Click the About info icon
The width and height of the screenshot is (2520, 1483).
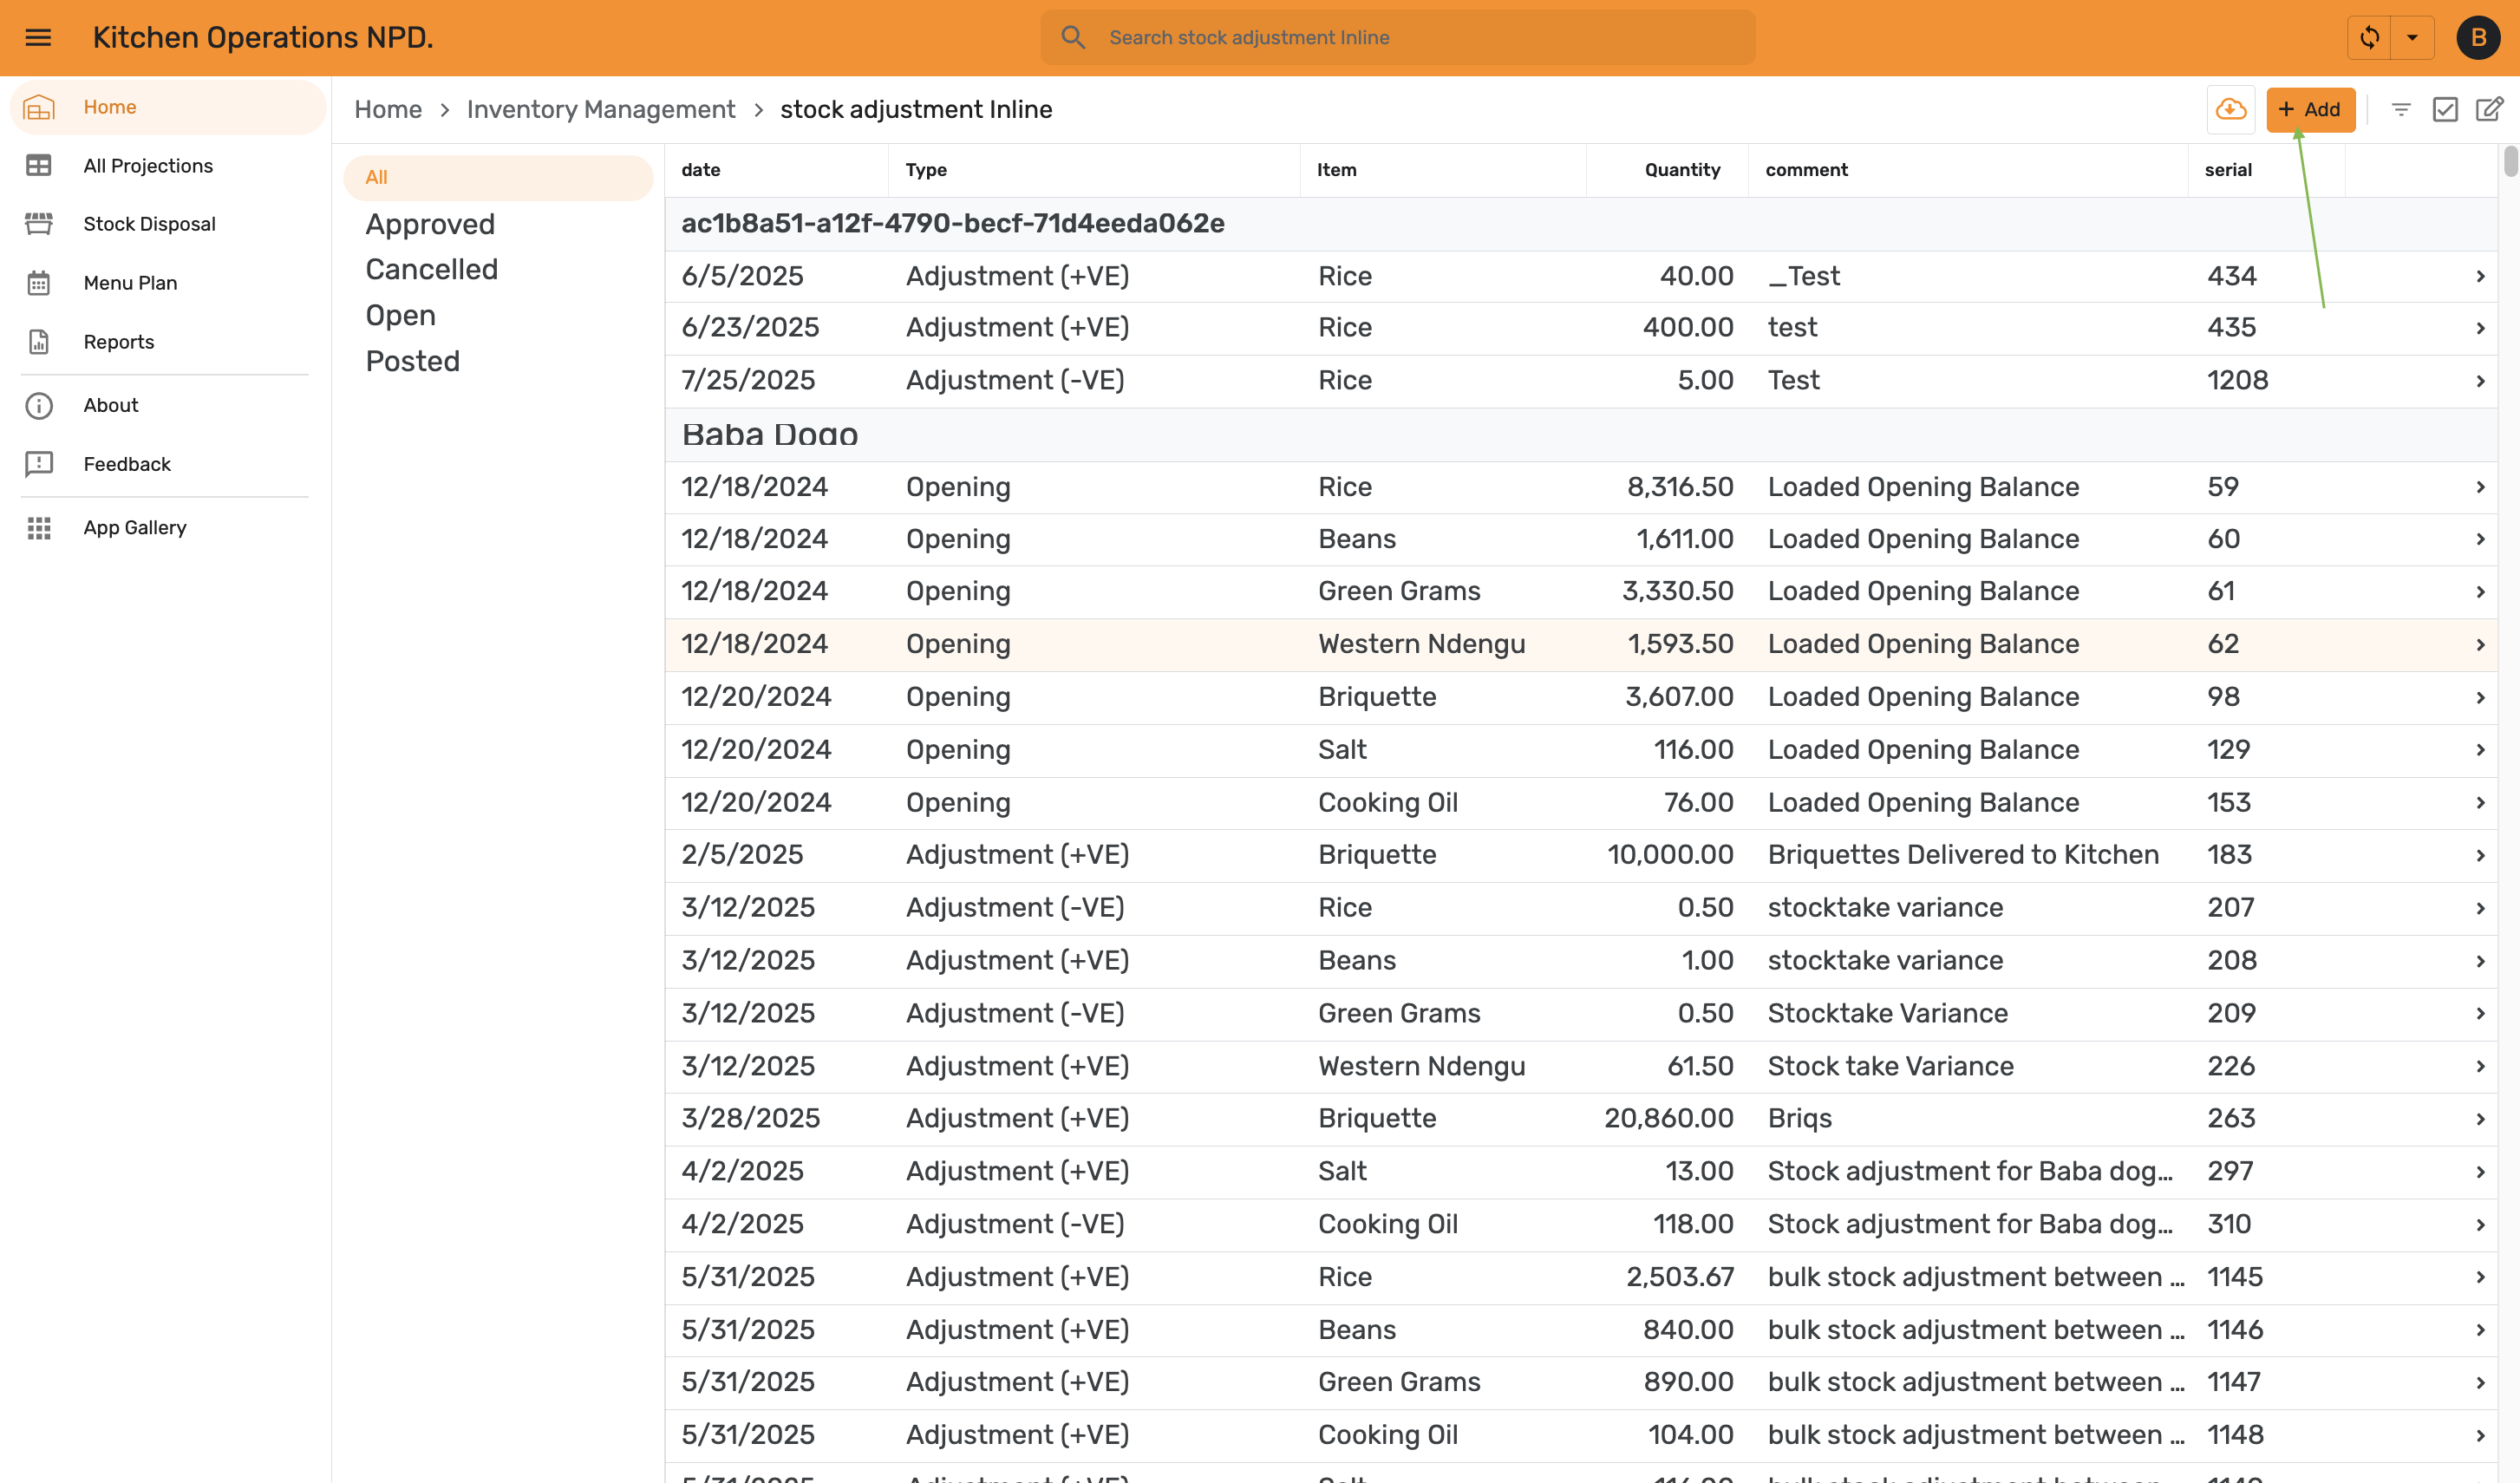coord(39,405)
